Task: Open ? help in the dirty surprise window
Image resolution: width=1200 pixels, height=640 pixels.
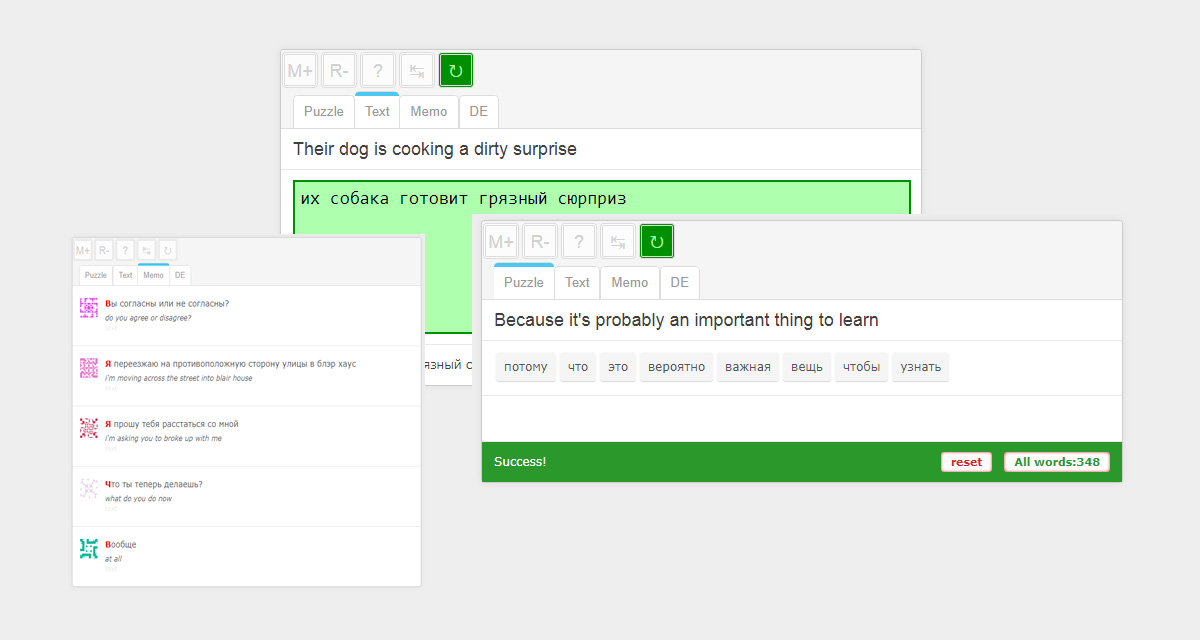Action: coord(378,70)
